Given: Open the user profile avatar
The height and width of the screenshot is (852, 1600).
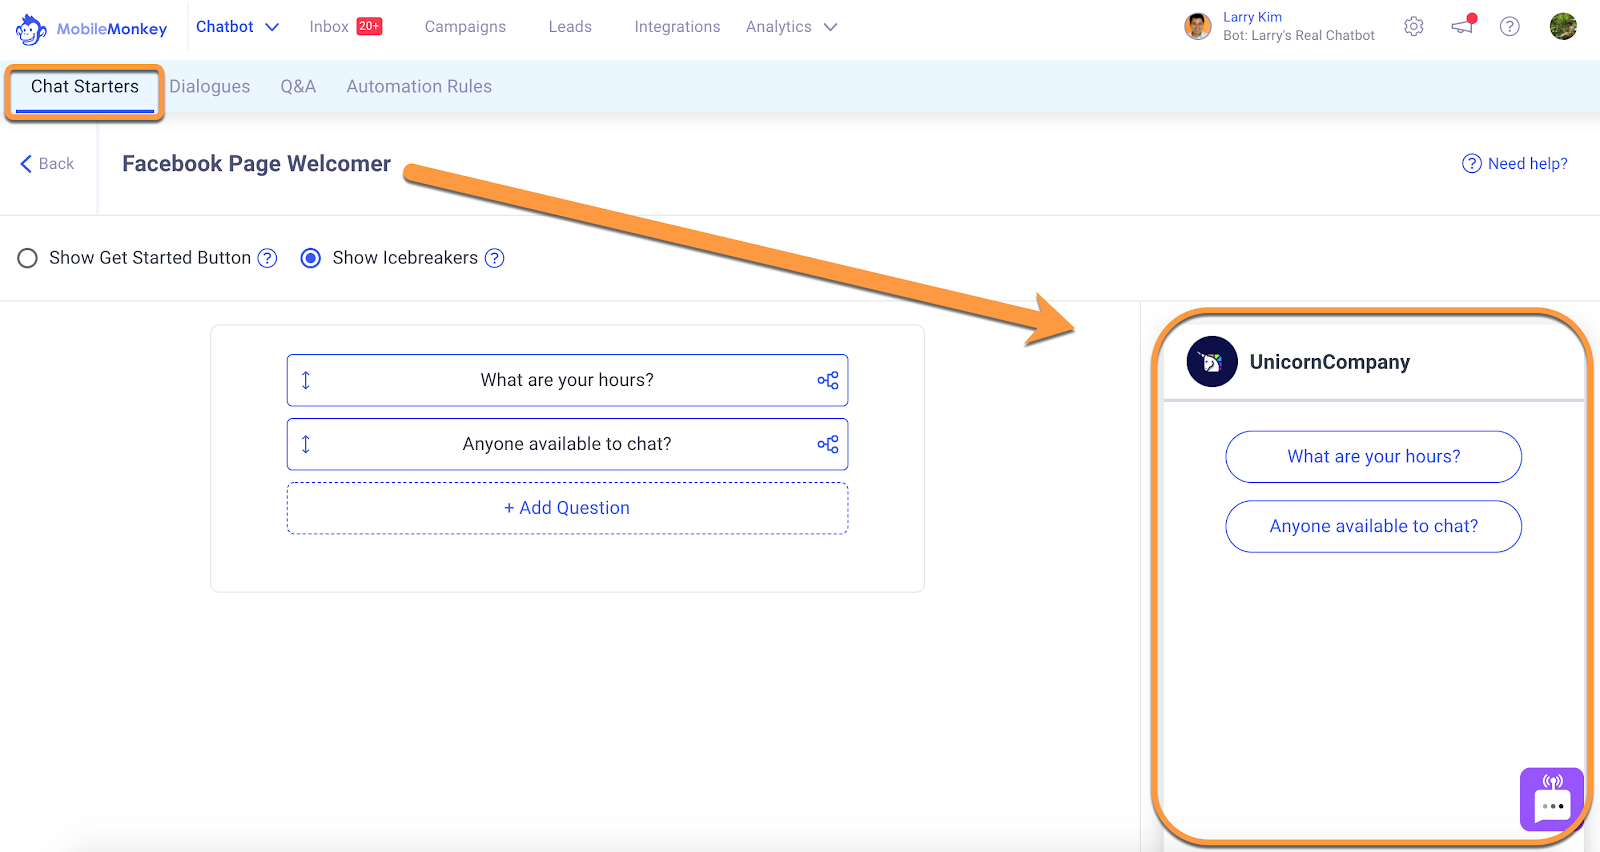Looking at the screenshot, I should pos(1563,26).
